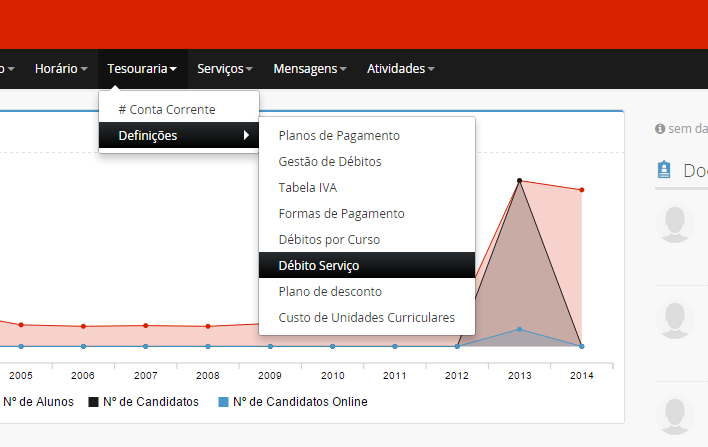This screenshot has width=708, height=447.
Task: Expand the Horário navigation menu
Action: point(62,69)
